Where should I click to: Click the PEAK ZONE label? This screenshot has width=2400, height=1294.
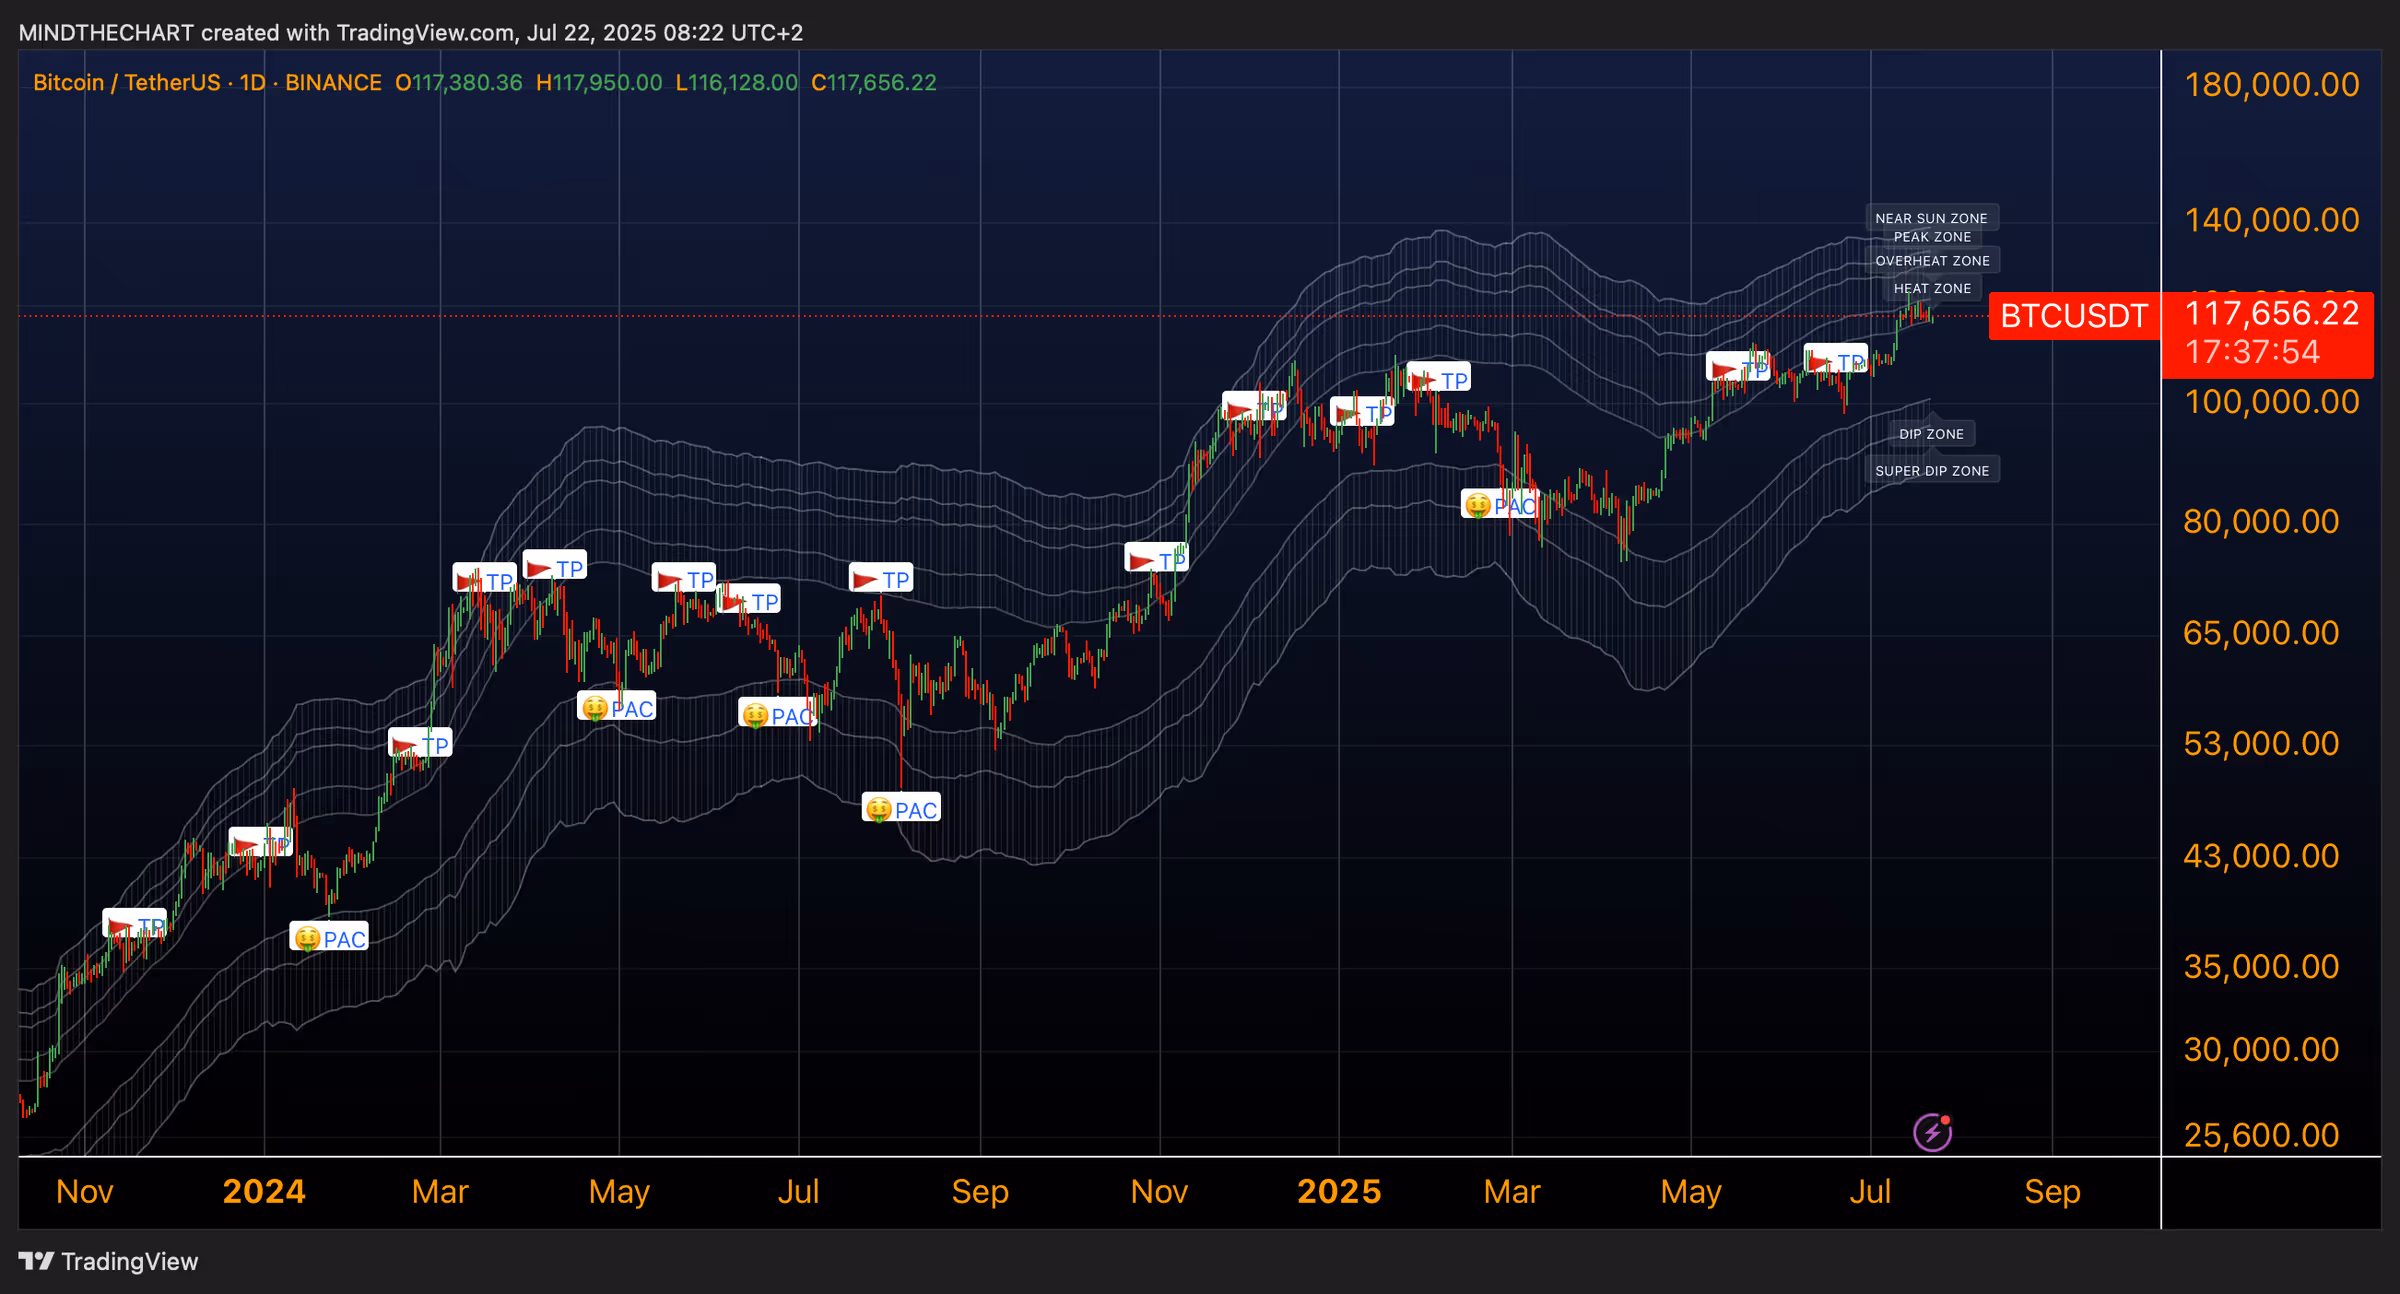click(1932, 237)
